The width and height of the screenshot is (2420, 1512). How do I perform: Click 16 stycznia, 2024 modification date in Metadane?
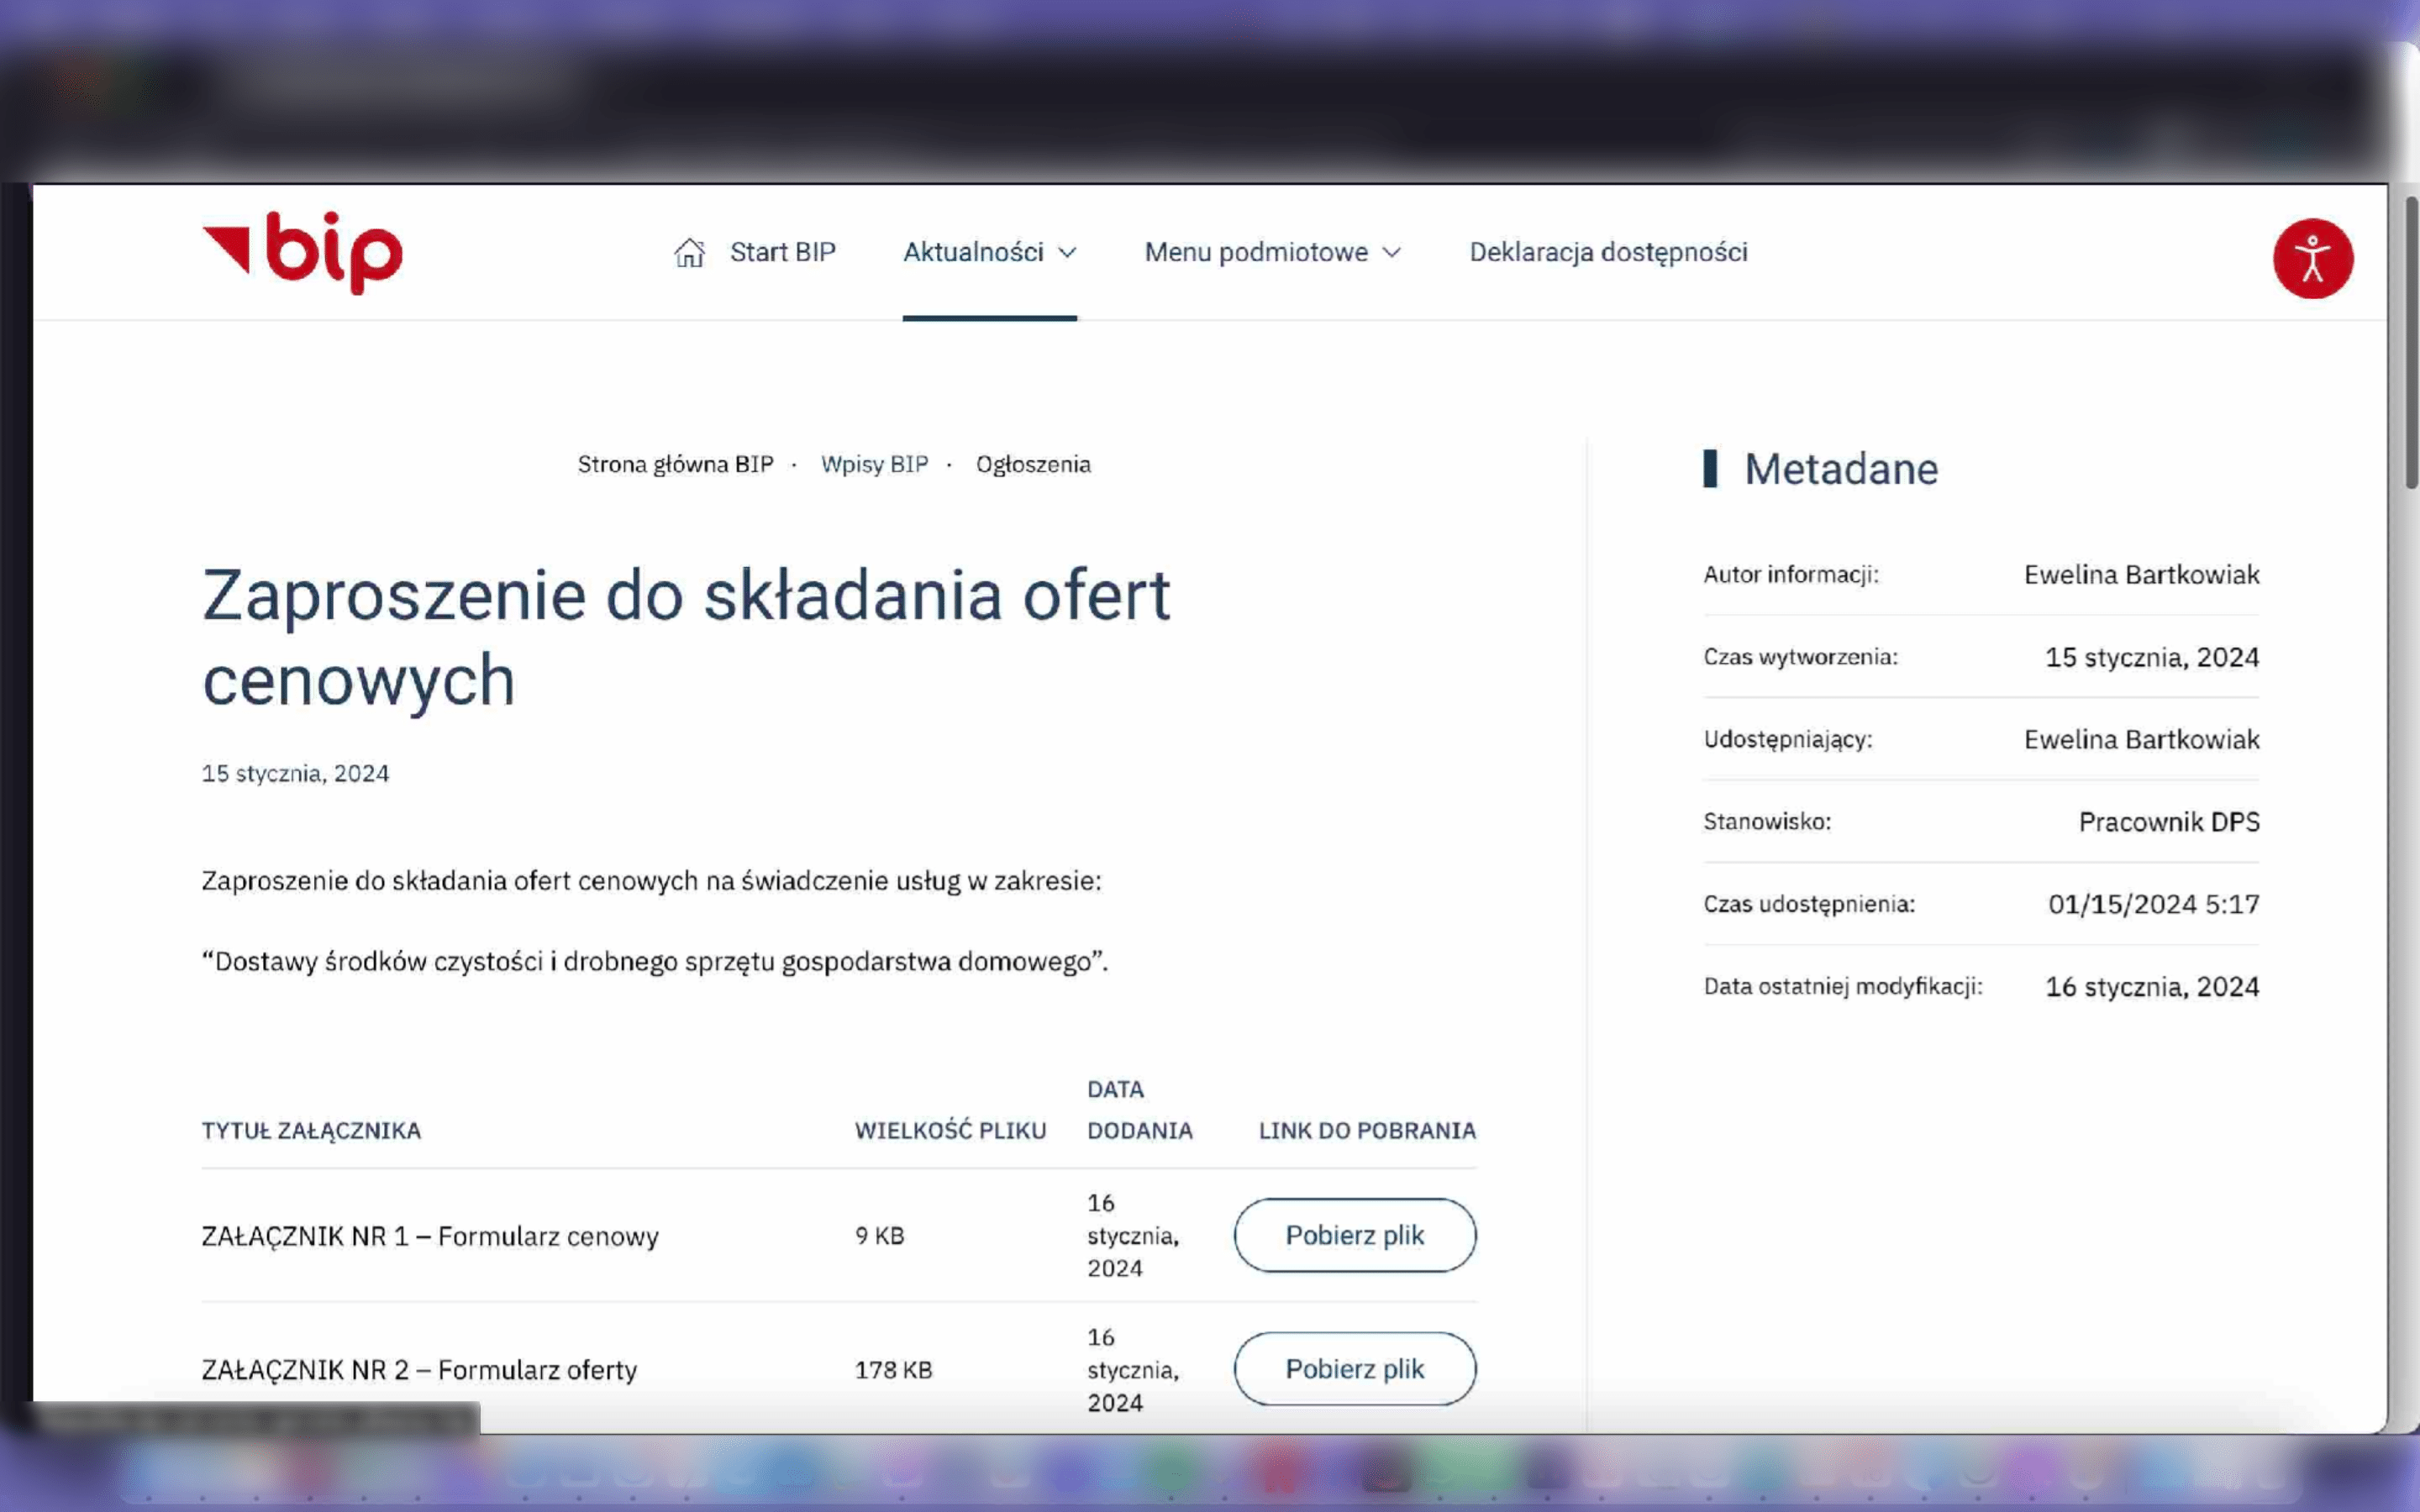click(2152, 987)
